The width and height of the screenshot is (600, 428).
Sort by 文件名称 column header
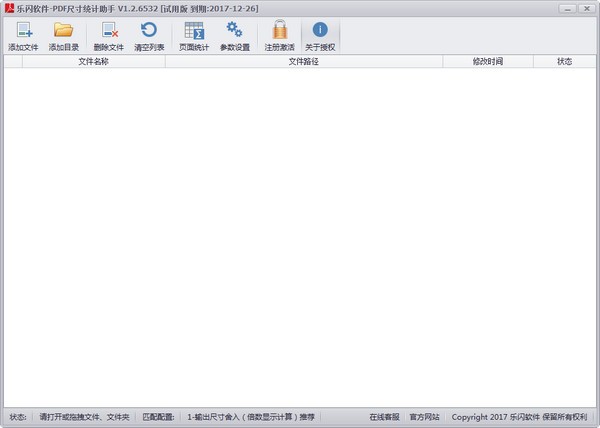[x=93, y=61]
